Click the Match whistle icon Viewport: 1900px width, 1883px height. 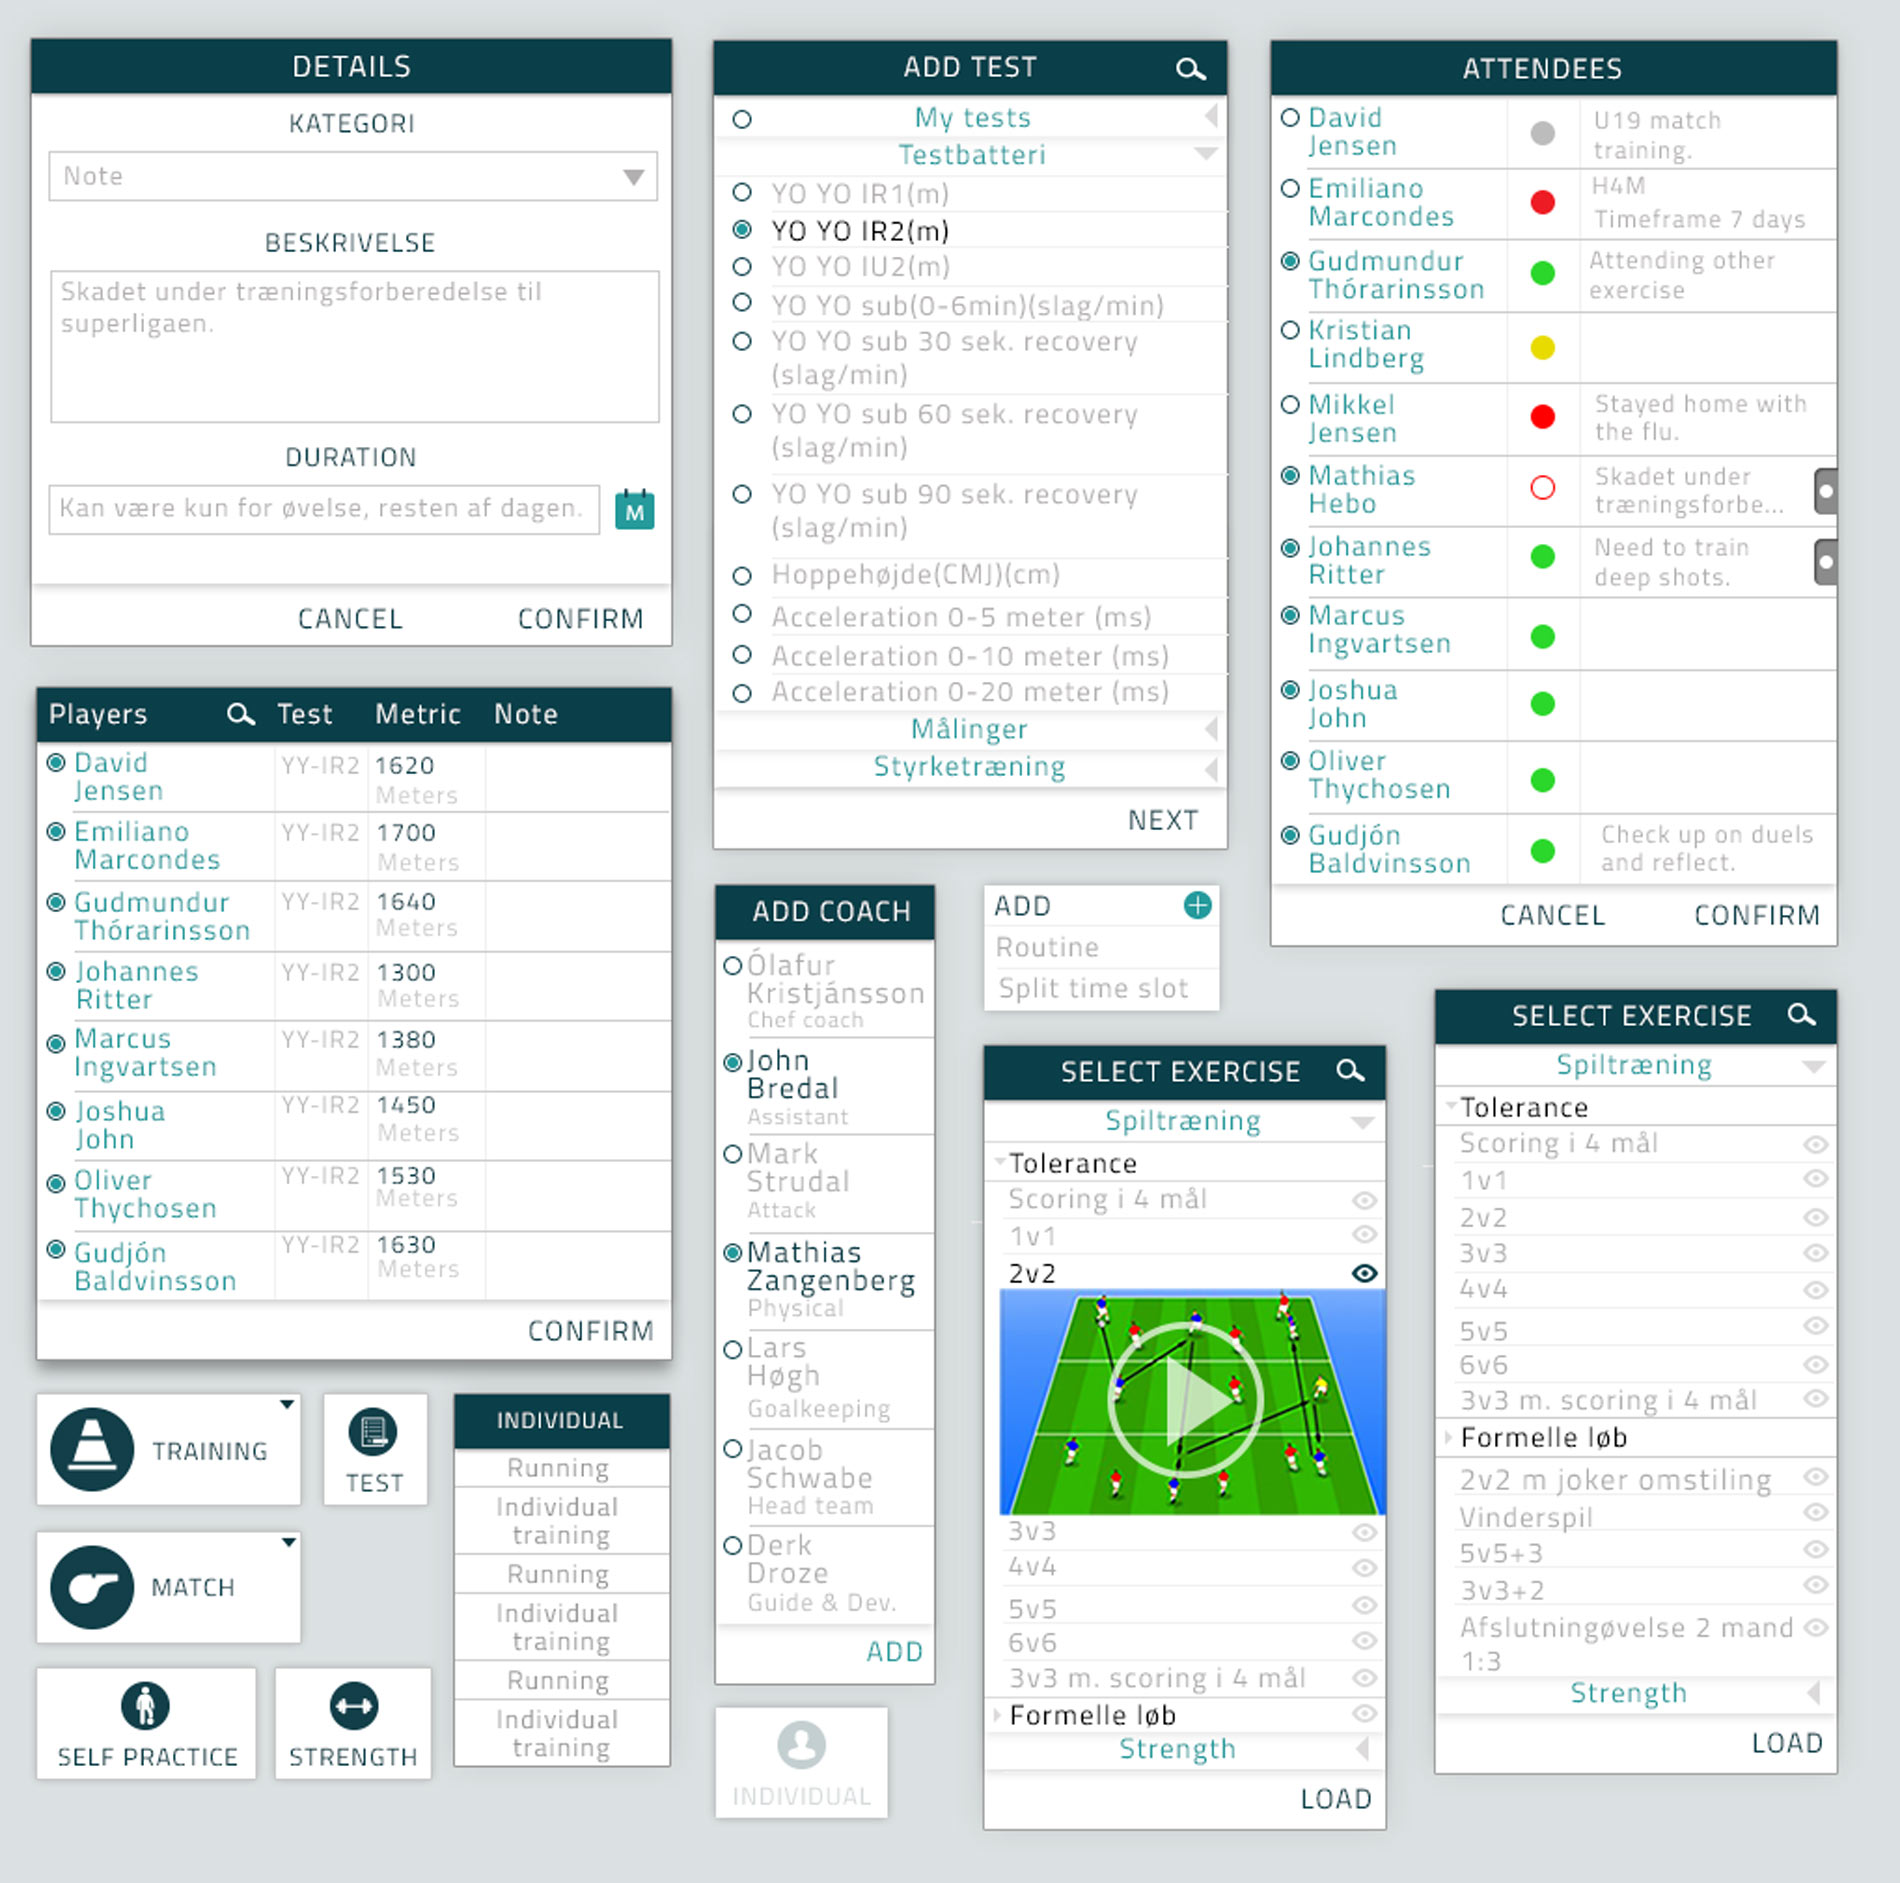(92, 1587)
